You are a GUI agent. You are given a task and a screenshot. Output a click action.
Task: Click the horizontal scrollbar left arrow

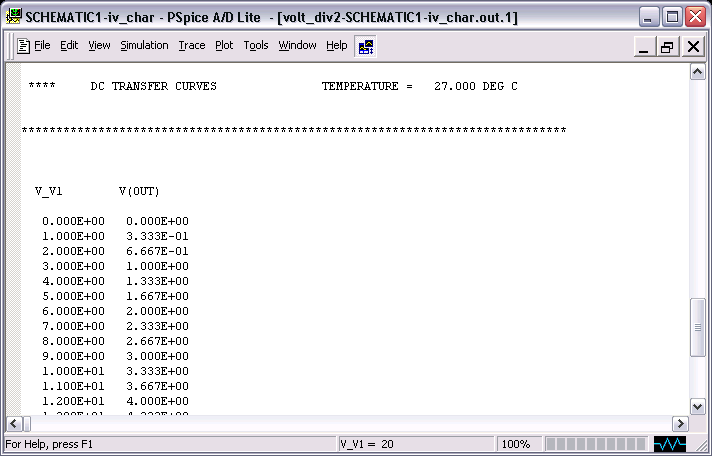[x=13, y=424]
